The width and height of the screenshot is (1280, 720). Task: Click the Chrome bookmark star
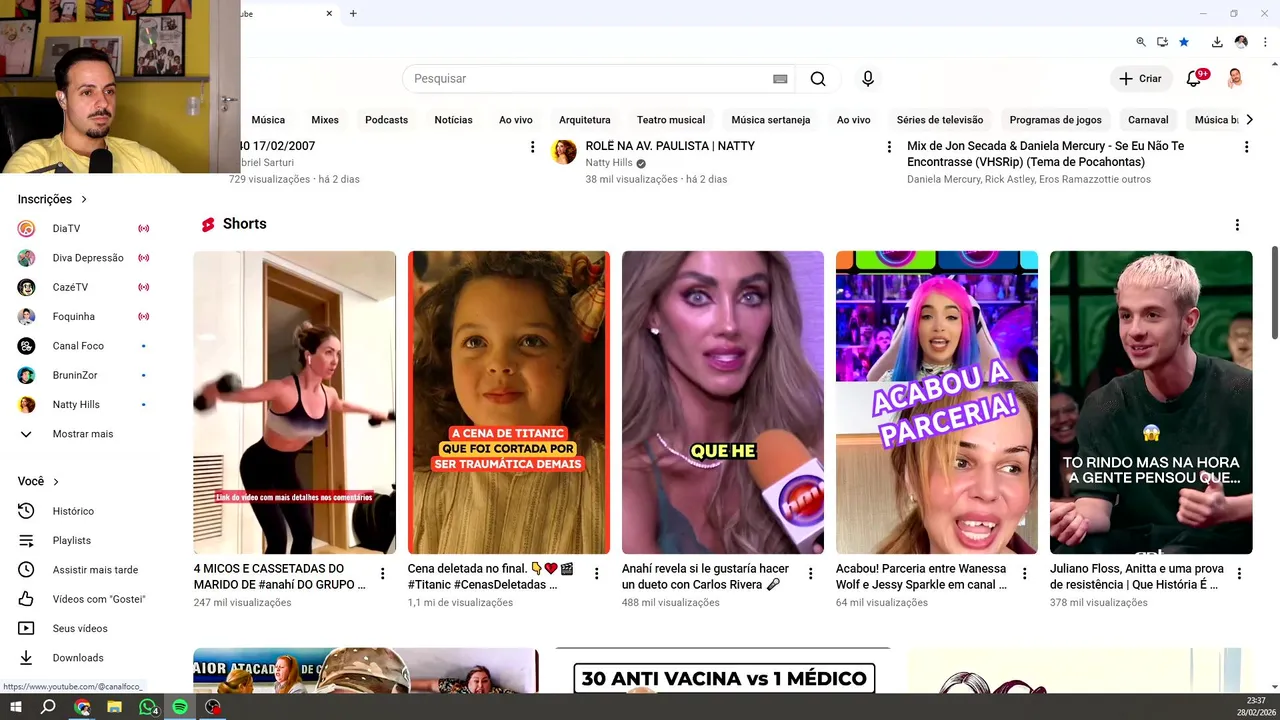pos(1184,42)
